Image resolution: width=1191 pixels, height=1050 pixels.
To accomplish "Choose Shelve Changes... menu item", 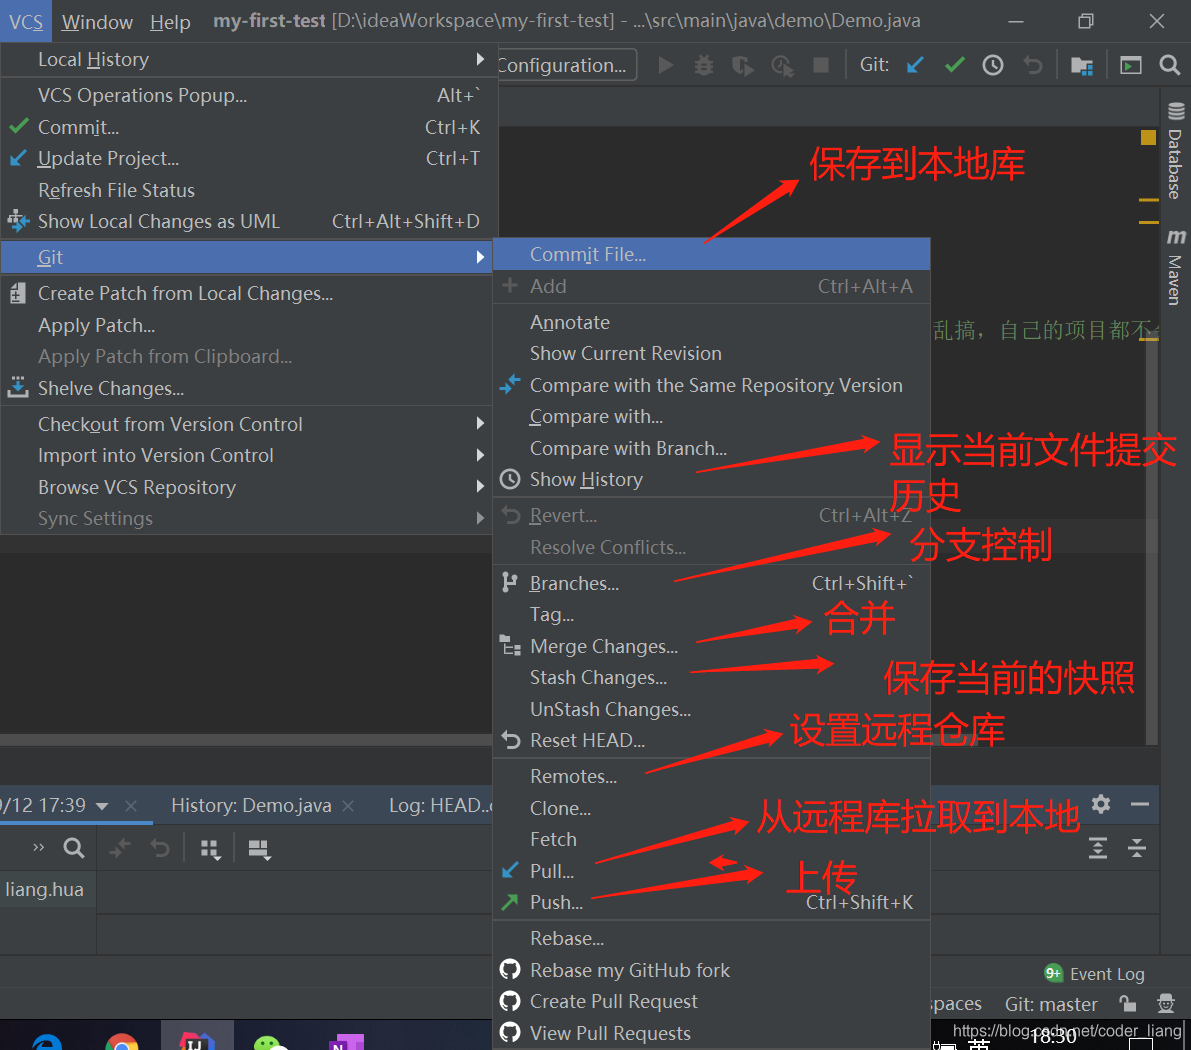I will (247, 388).
